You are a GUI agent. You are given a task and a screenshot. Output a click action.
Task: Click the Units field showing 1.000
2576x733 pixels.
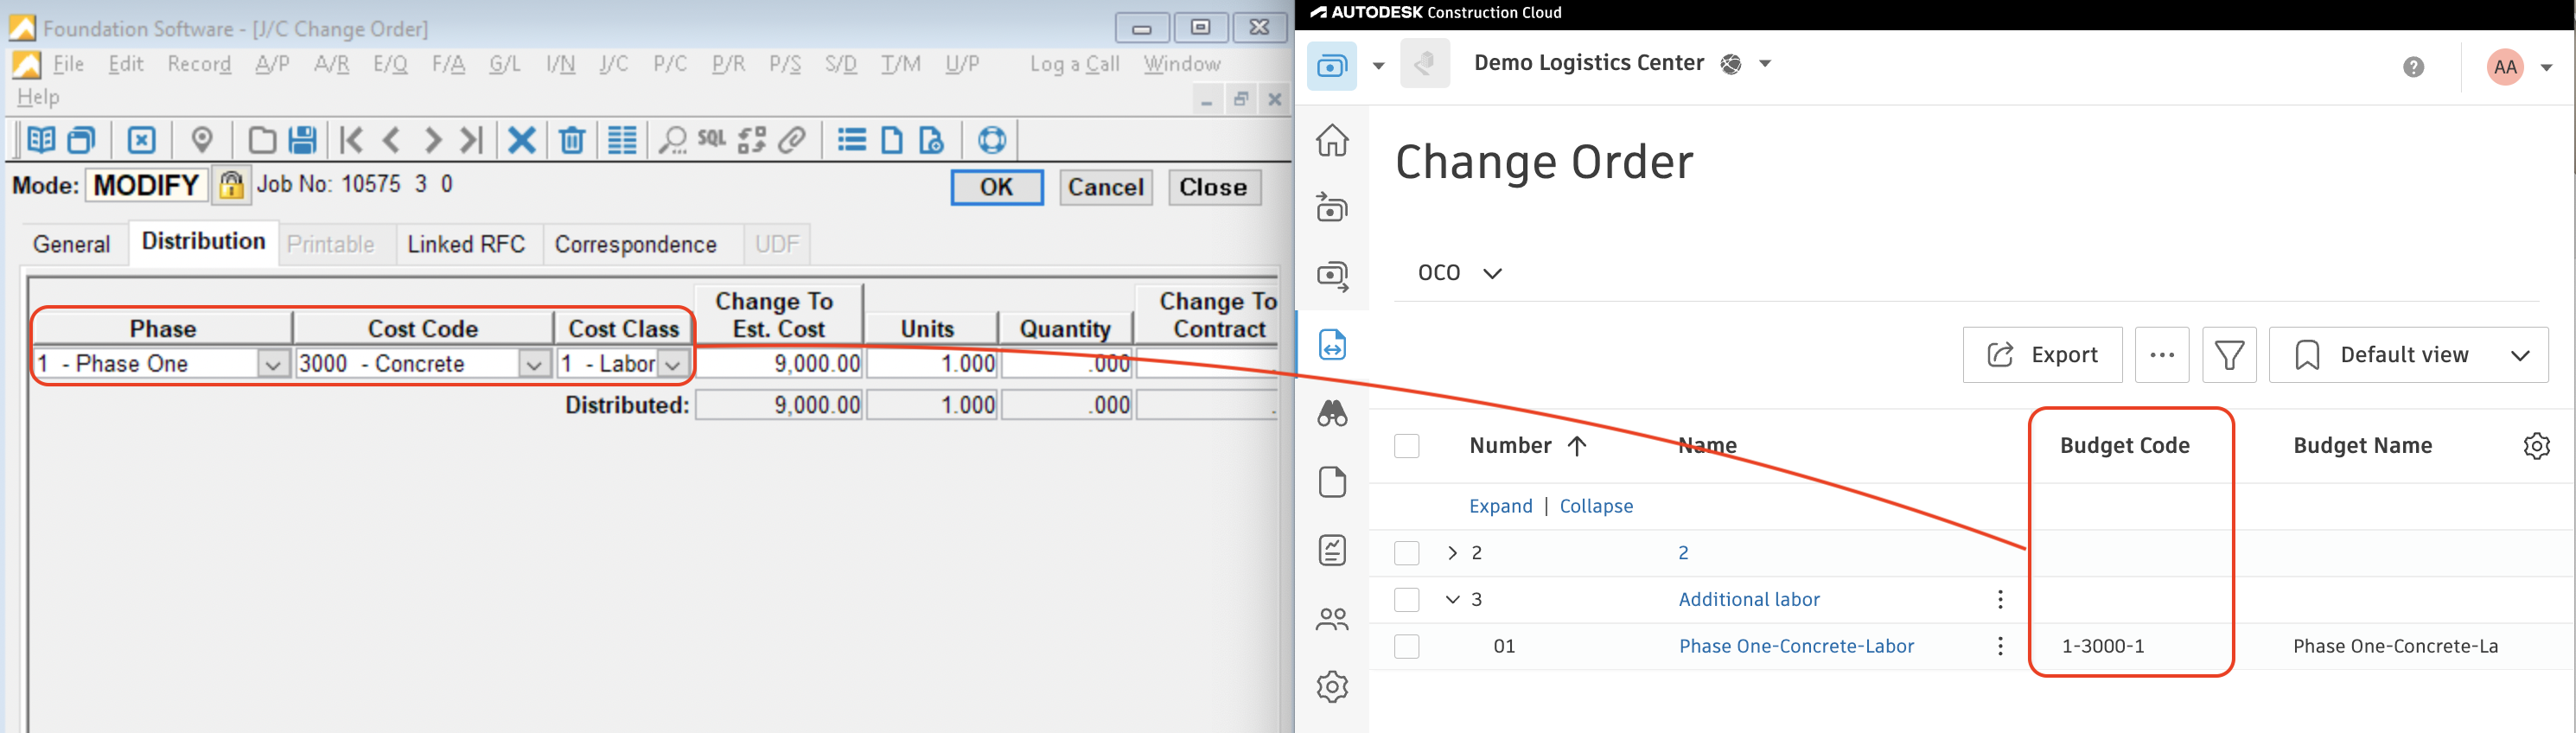[x=932, y=364]
